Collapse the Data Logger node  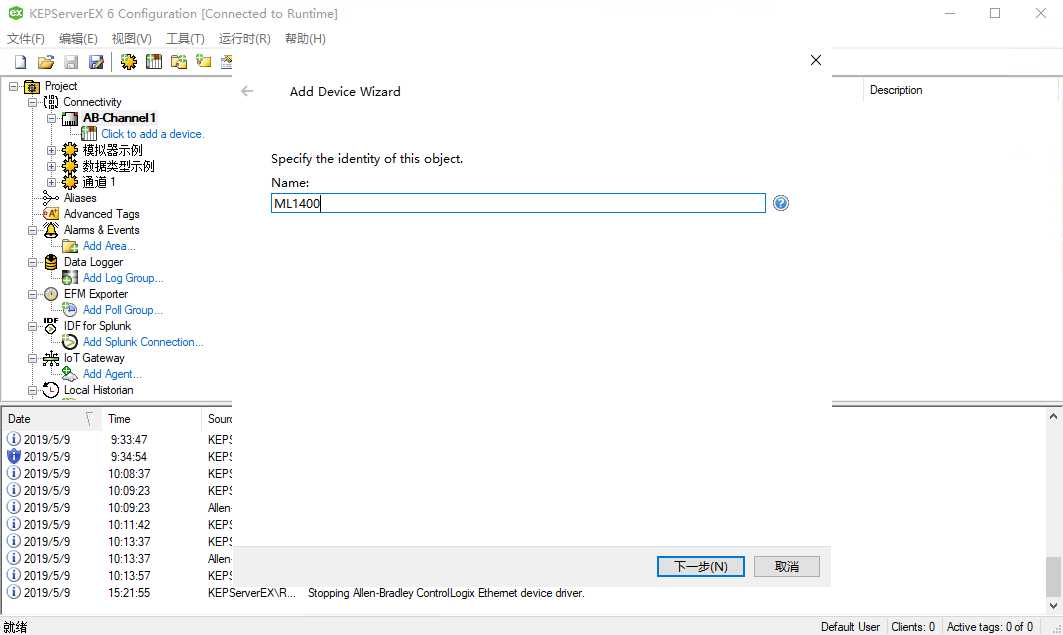(x=32, y=262)
